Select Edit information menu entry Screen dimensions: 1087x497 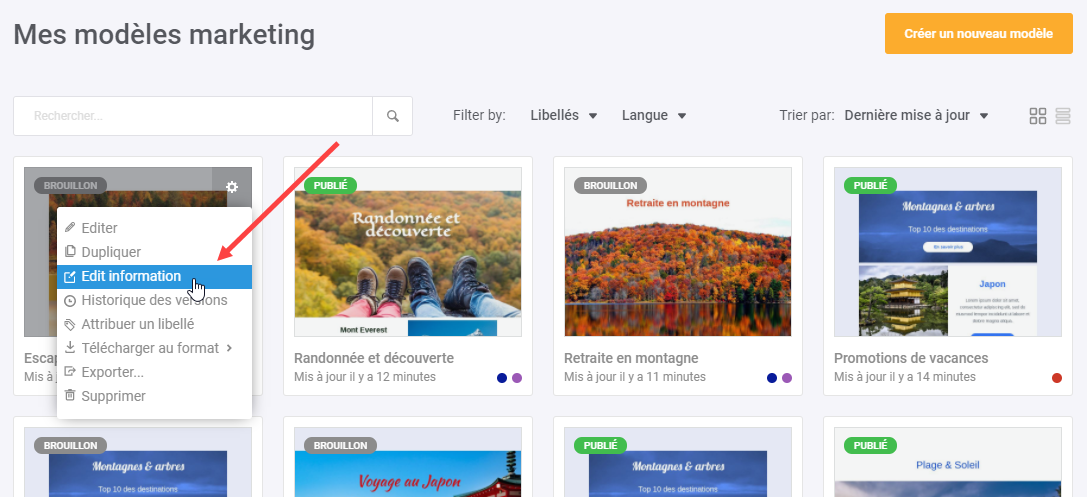[154, 277]
